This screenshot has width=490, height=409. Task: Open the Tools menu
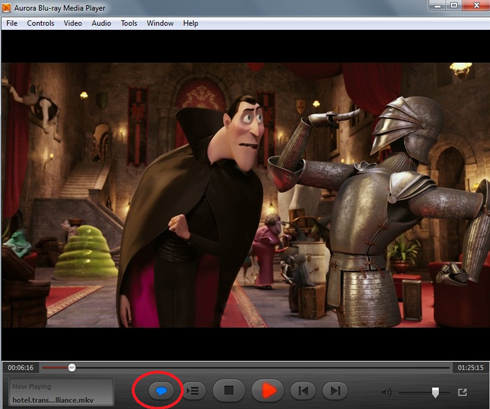pyautogui.click(x=129, y=23)
